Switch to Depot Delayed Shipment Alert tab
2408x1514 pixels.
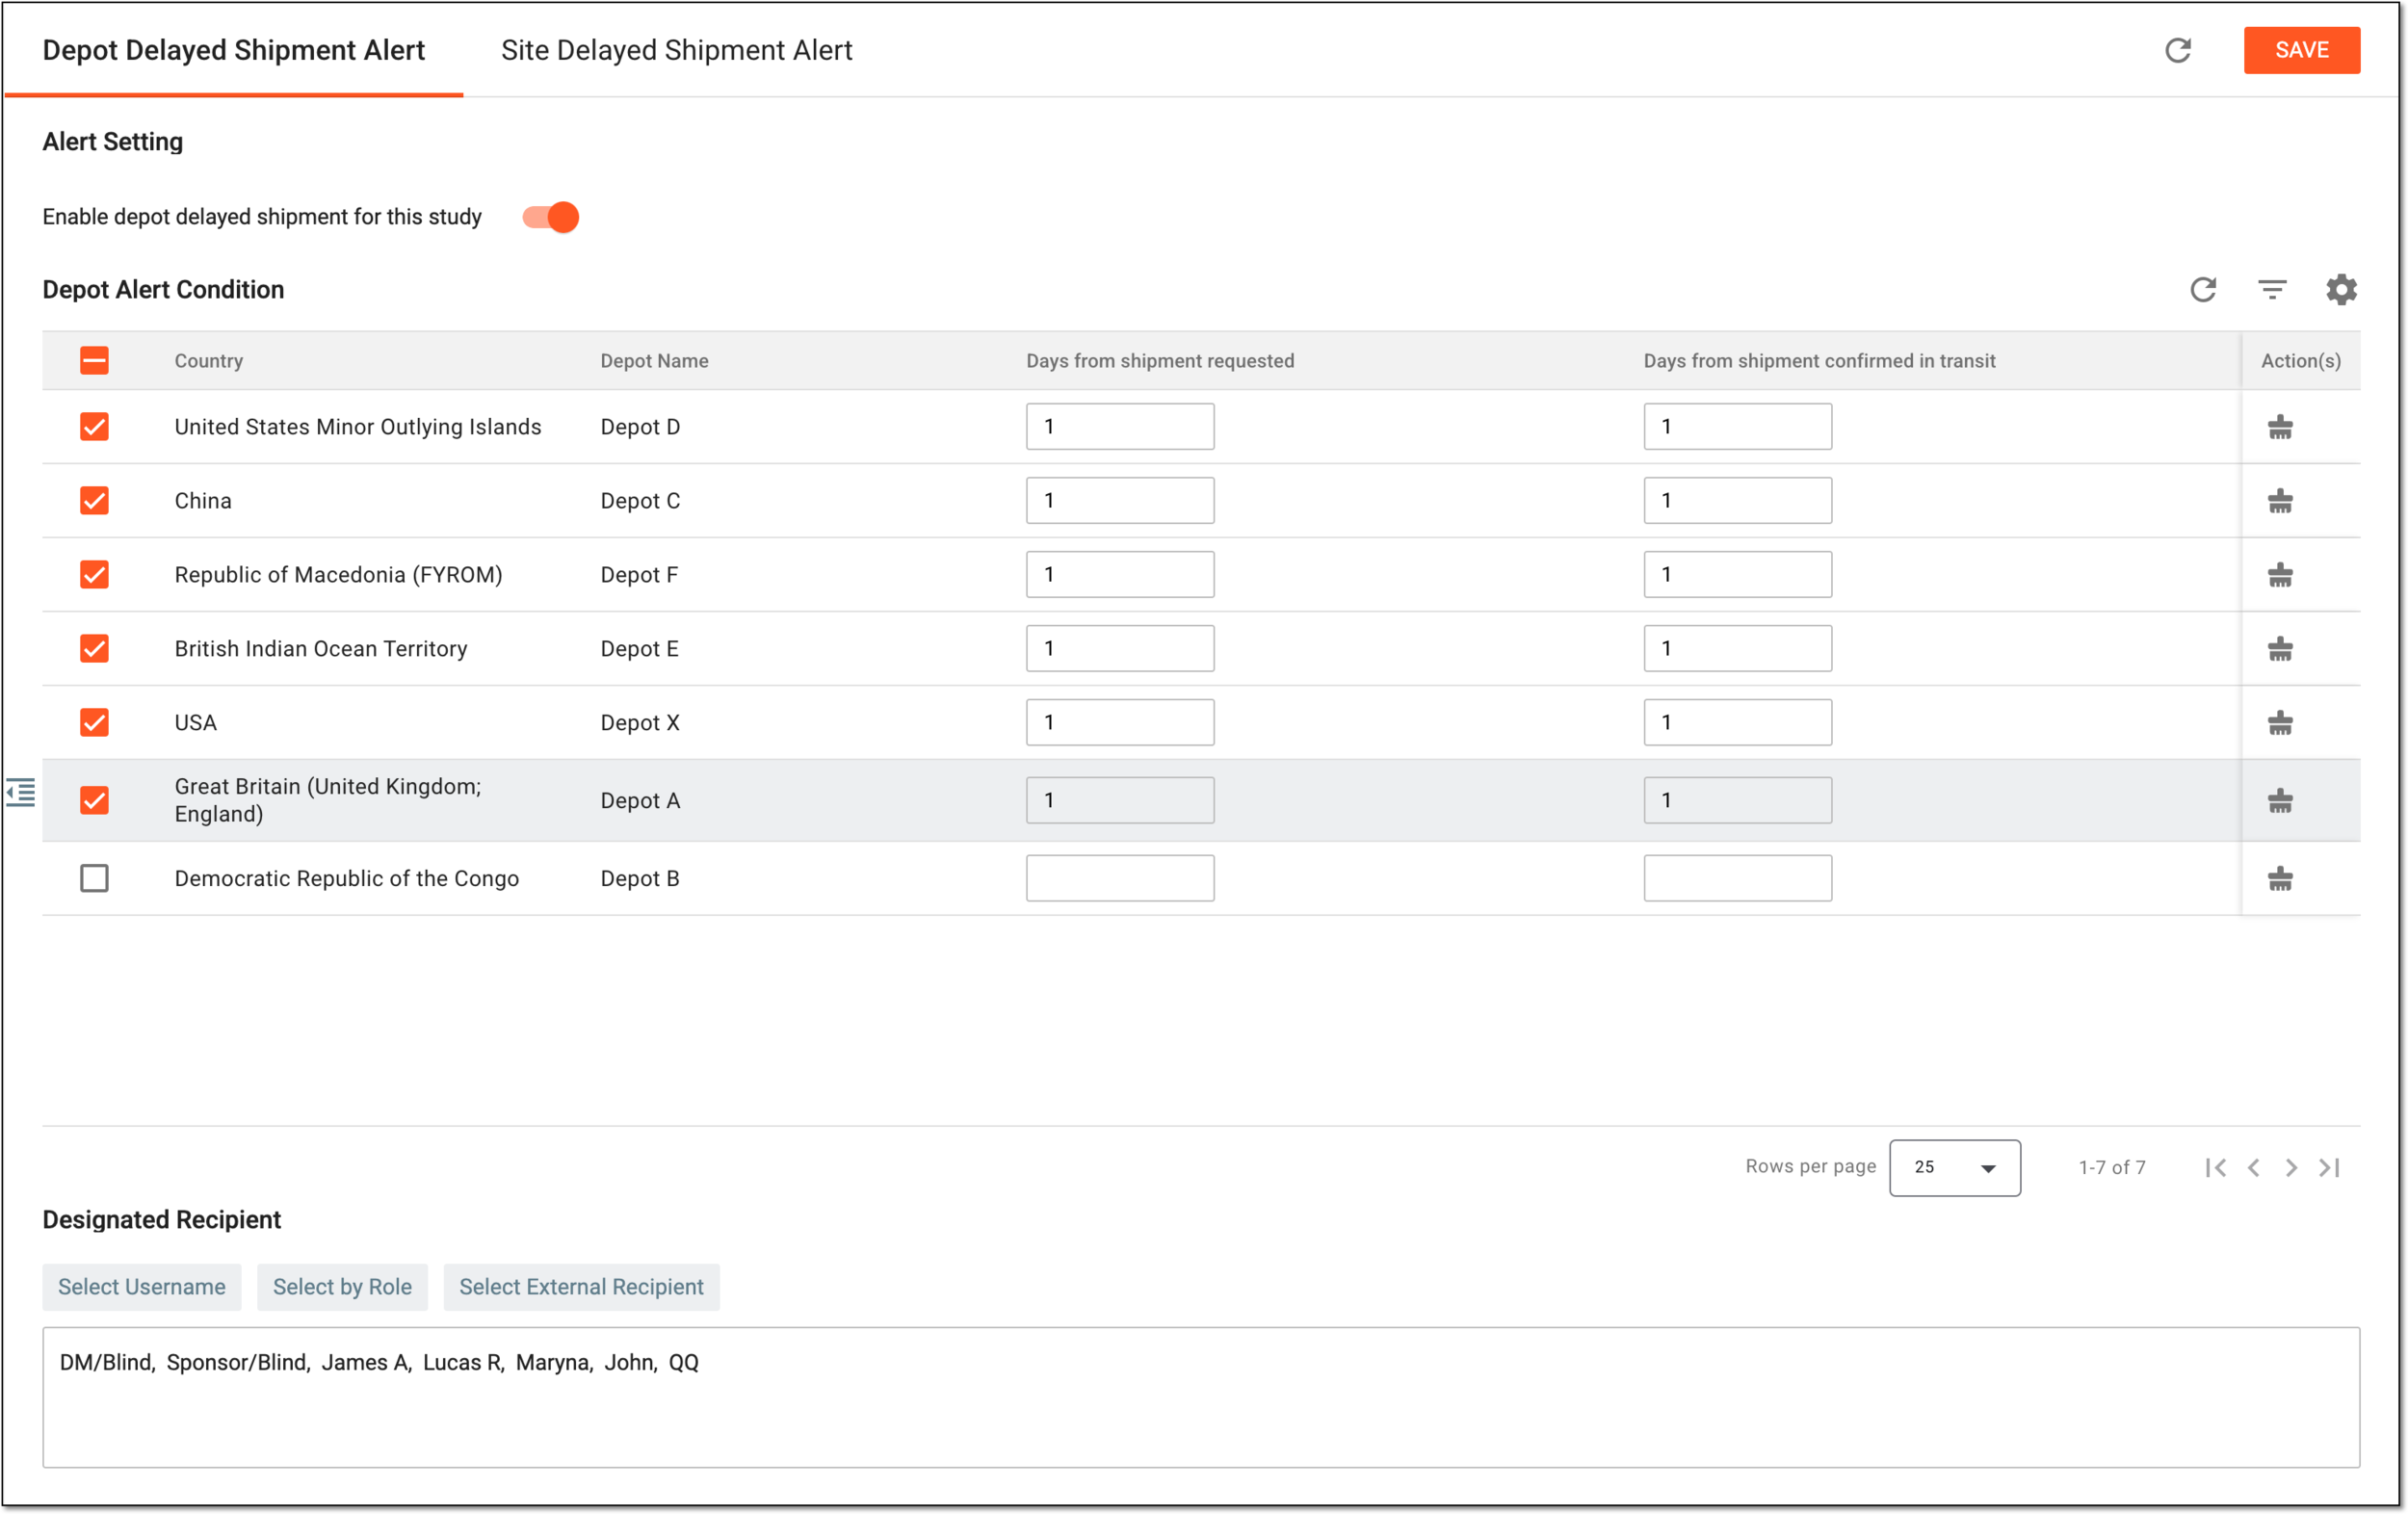pos(234,50)
